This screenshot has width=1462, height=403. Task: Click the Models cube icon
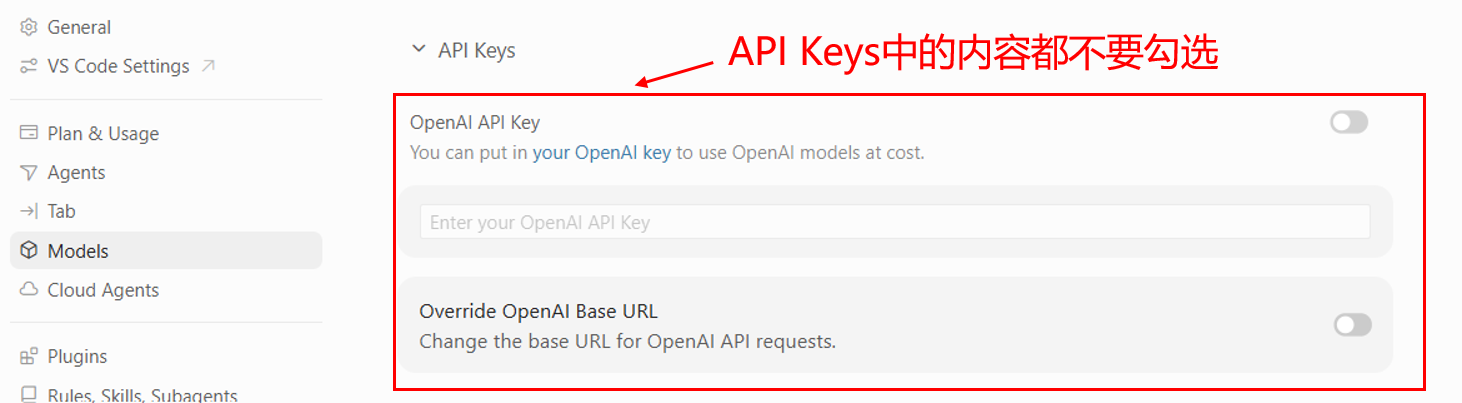29,251
